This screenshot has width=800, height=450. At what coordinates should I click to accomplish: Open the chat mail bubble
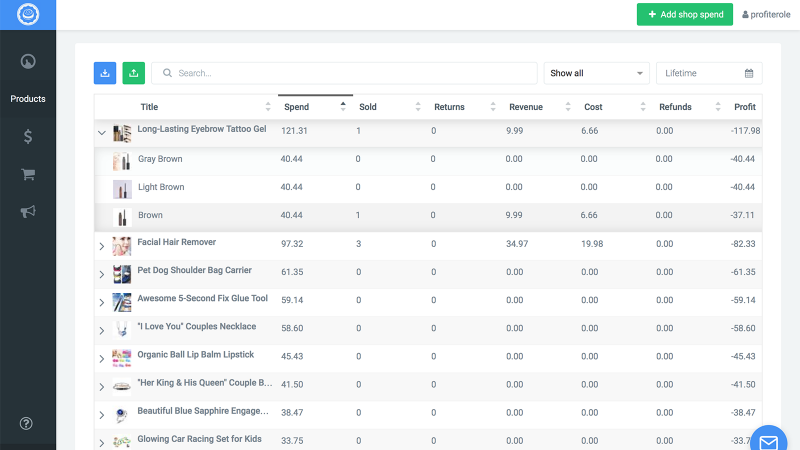click(768, 440)
